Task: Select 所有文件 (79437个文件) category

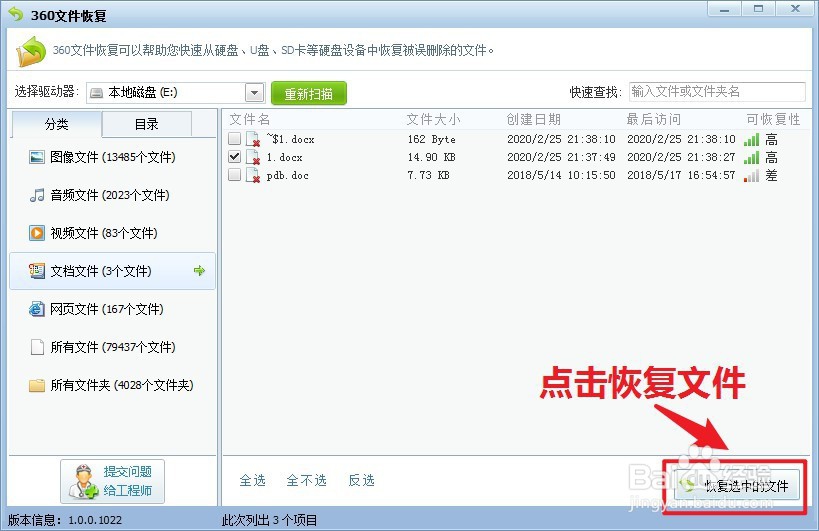Action: [112, 347]
